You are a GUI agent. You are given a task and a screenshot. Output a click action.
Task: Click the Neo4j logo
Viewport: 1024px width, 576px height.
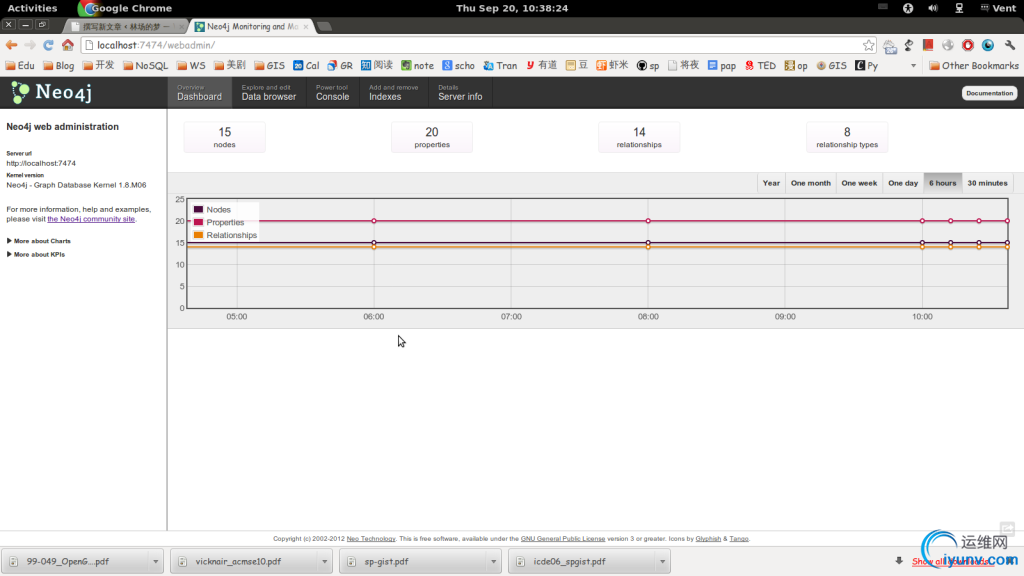(x=52, y=93)
